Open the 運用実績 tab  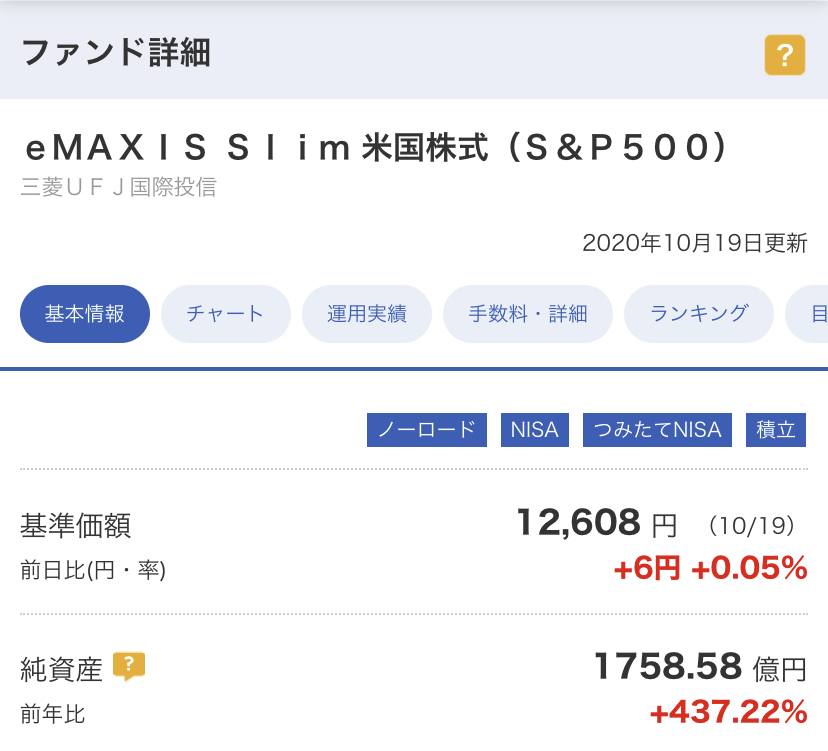pyautogui.click(x=366, y=314)
